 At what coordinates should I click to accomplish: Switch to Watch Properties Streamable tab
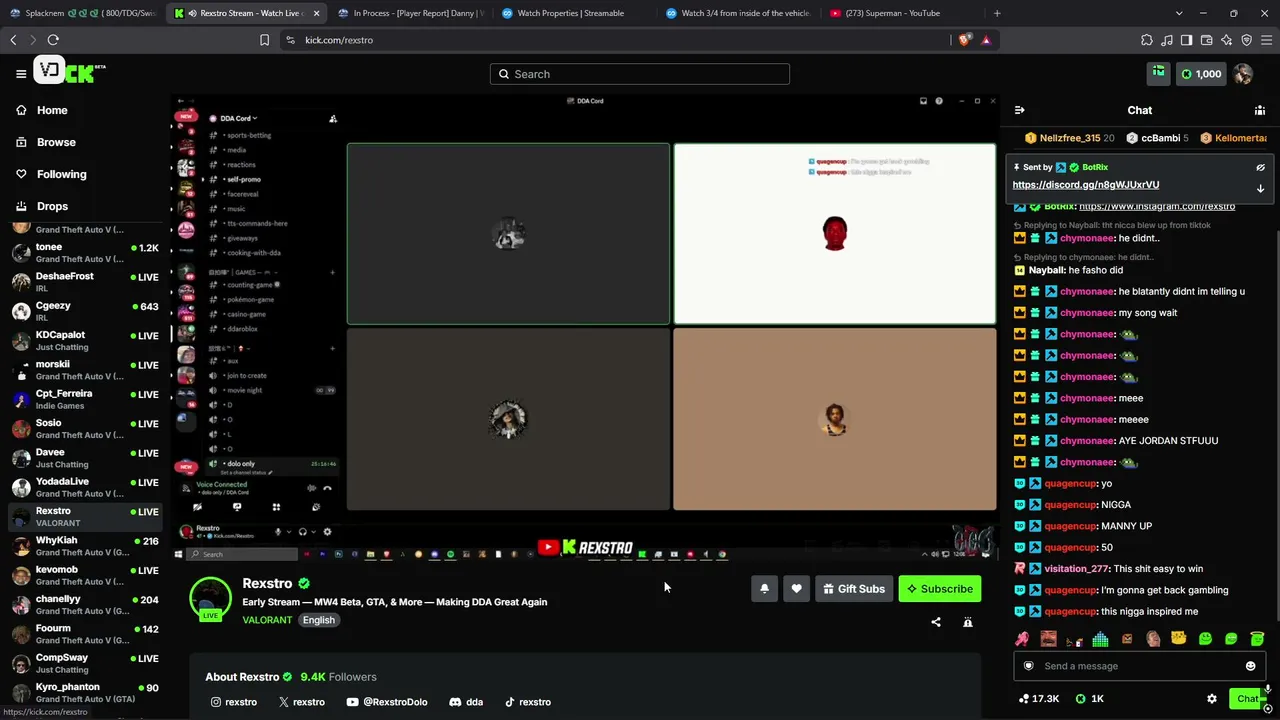[574, 13]
